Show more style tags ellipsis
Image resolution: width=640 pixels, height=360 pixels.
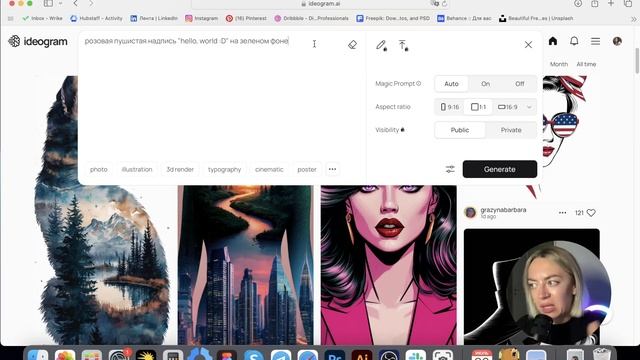coord(332,169)
